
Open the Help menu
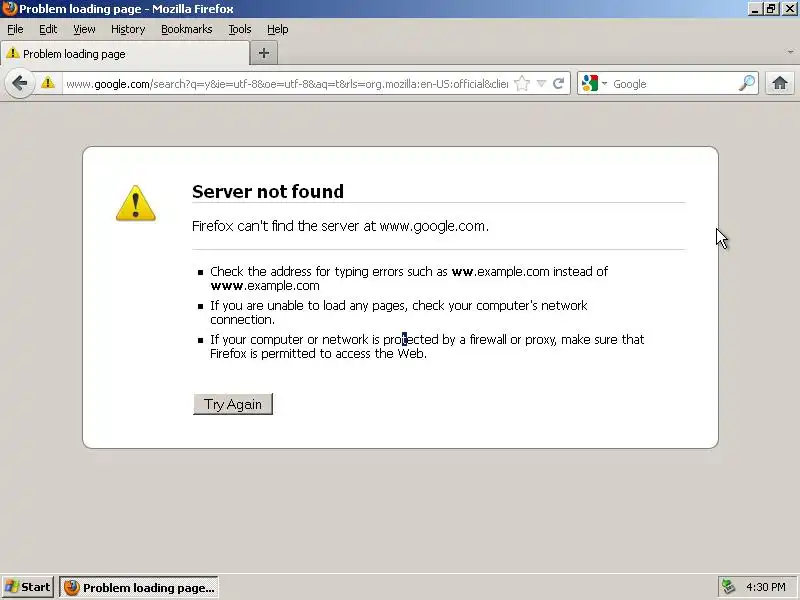pyautogui.click(x=278, y=30)
